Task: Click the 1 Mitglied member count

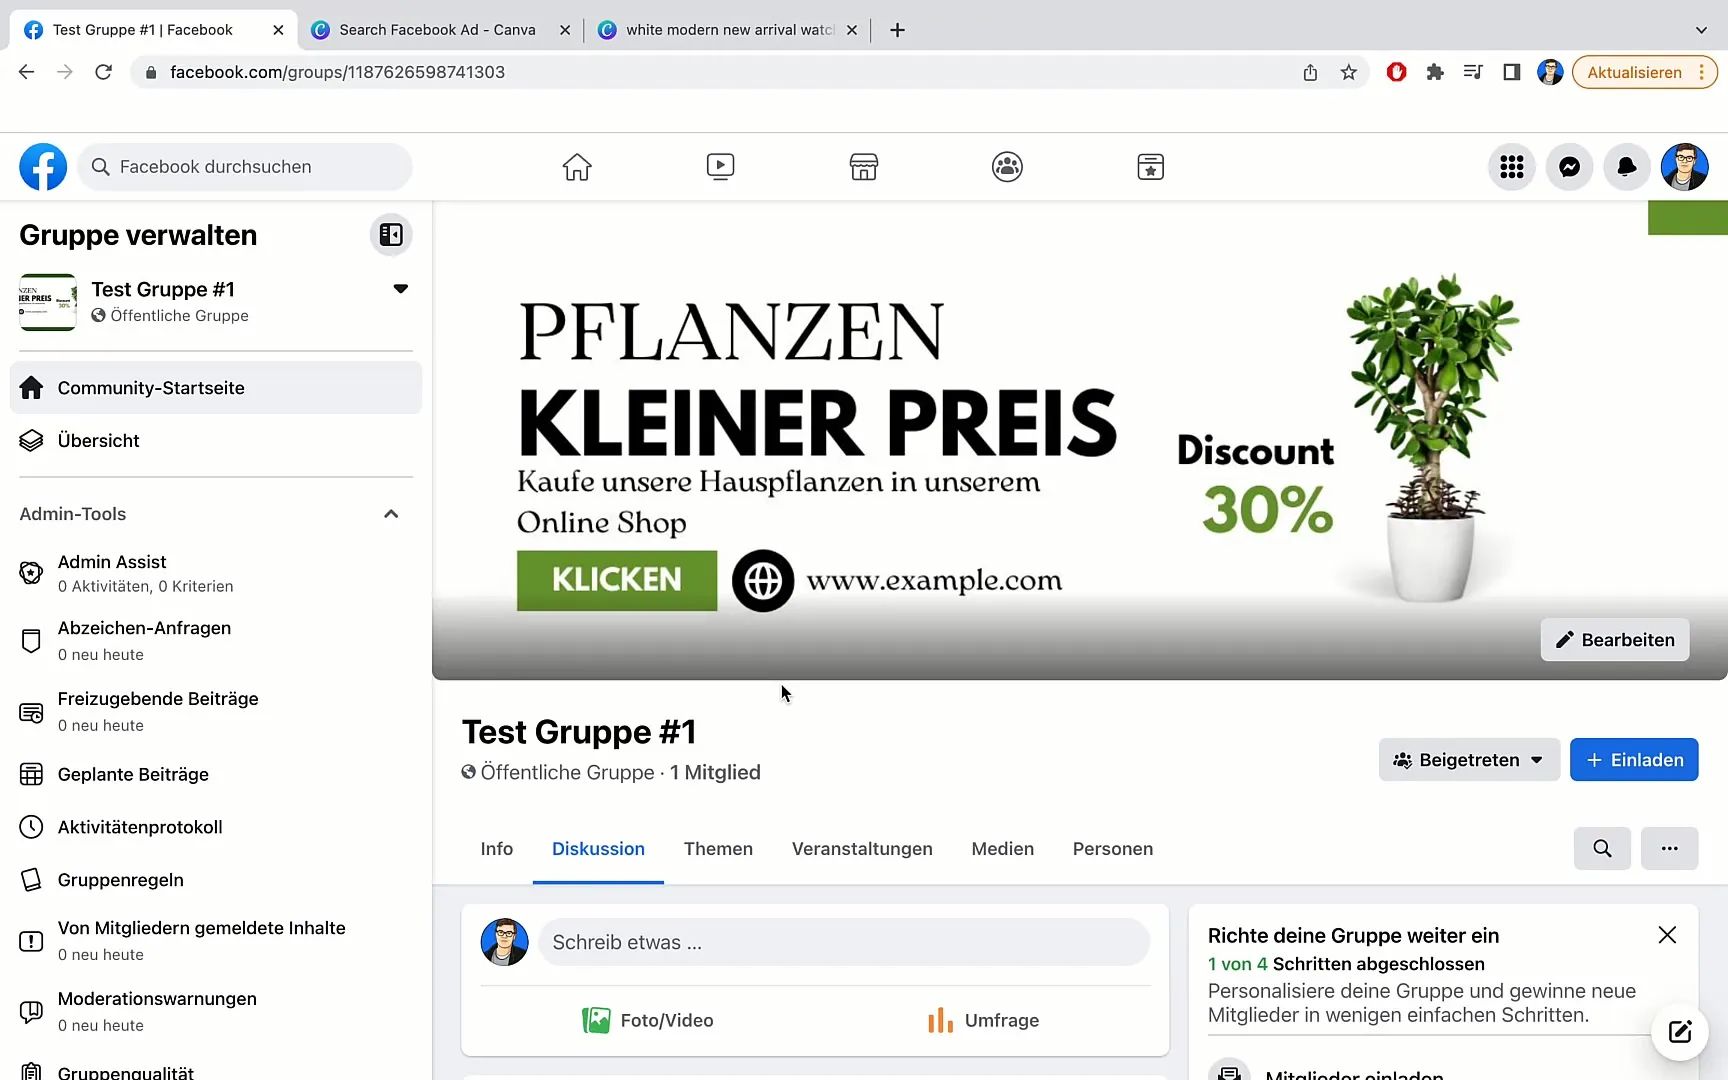Action: [715, 772]
